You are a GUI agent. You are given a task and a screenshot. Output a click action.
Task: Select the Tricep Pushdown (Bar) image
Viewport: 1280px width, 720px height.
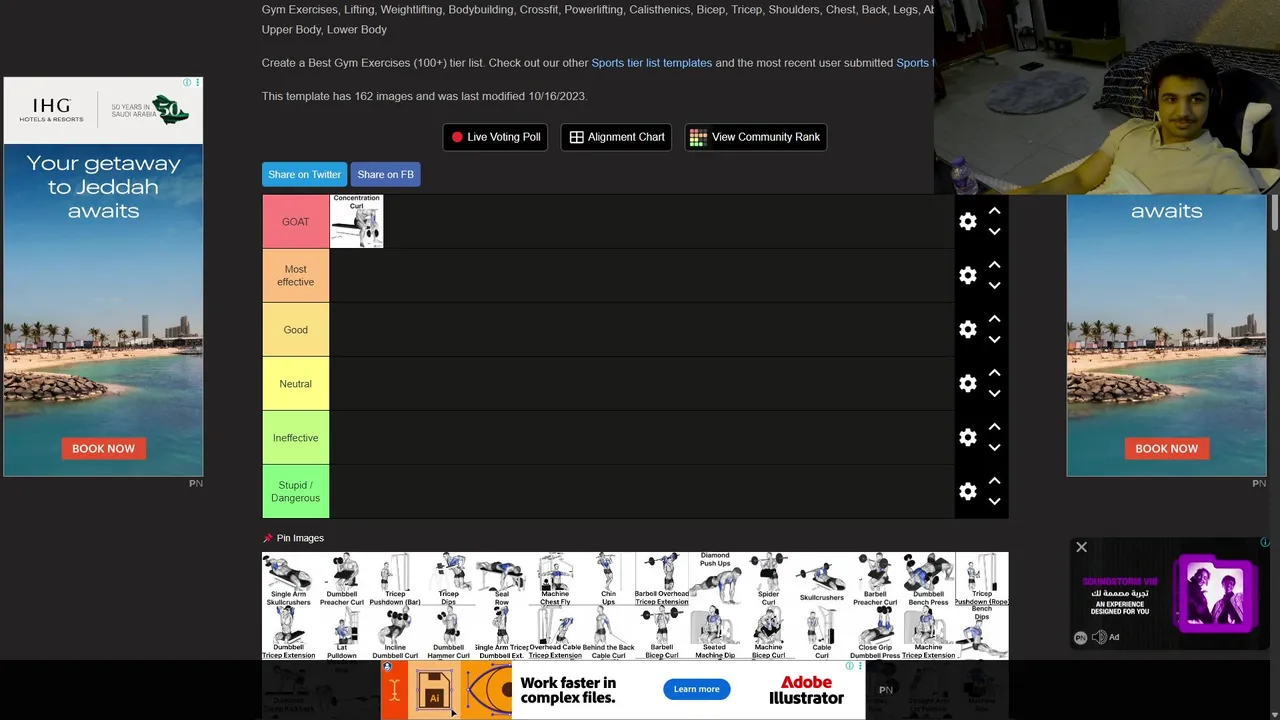[x=395, y=579]
